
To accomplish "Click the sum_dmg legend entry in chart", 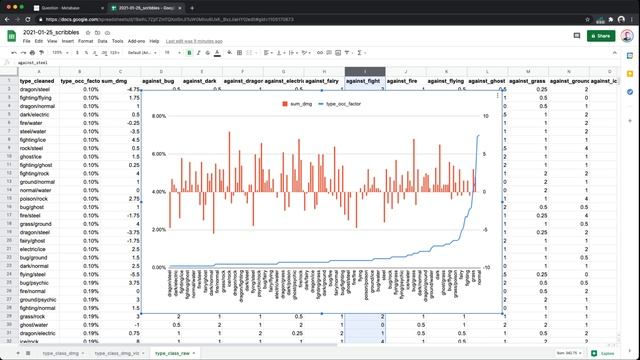I will tap(297, 104).
